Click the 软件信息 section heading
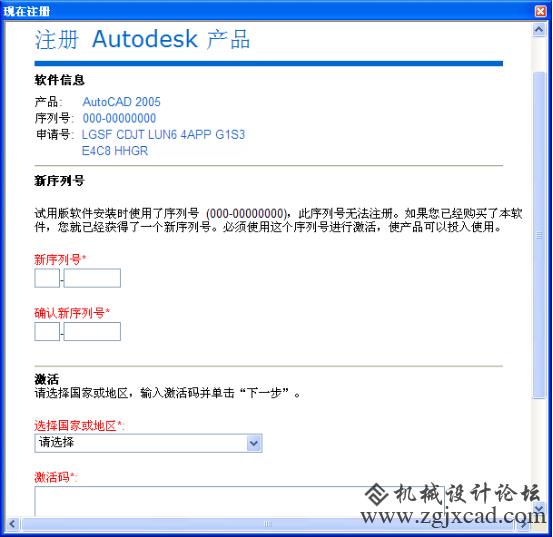Screen dimensions: 553x537 [59, 80]
